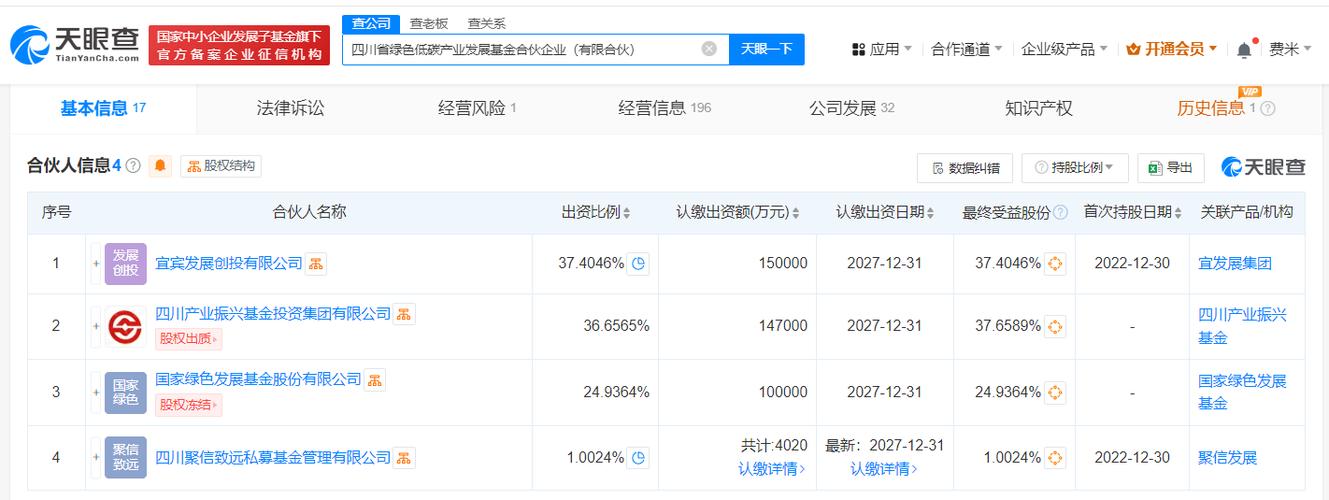1329x500 pixels.
Task: Open the 企业级产品 dropdown
Action: pyautogui.click(x=1064, y=49)
